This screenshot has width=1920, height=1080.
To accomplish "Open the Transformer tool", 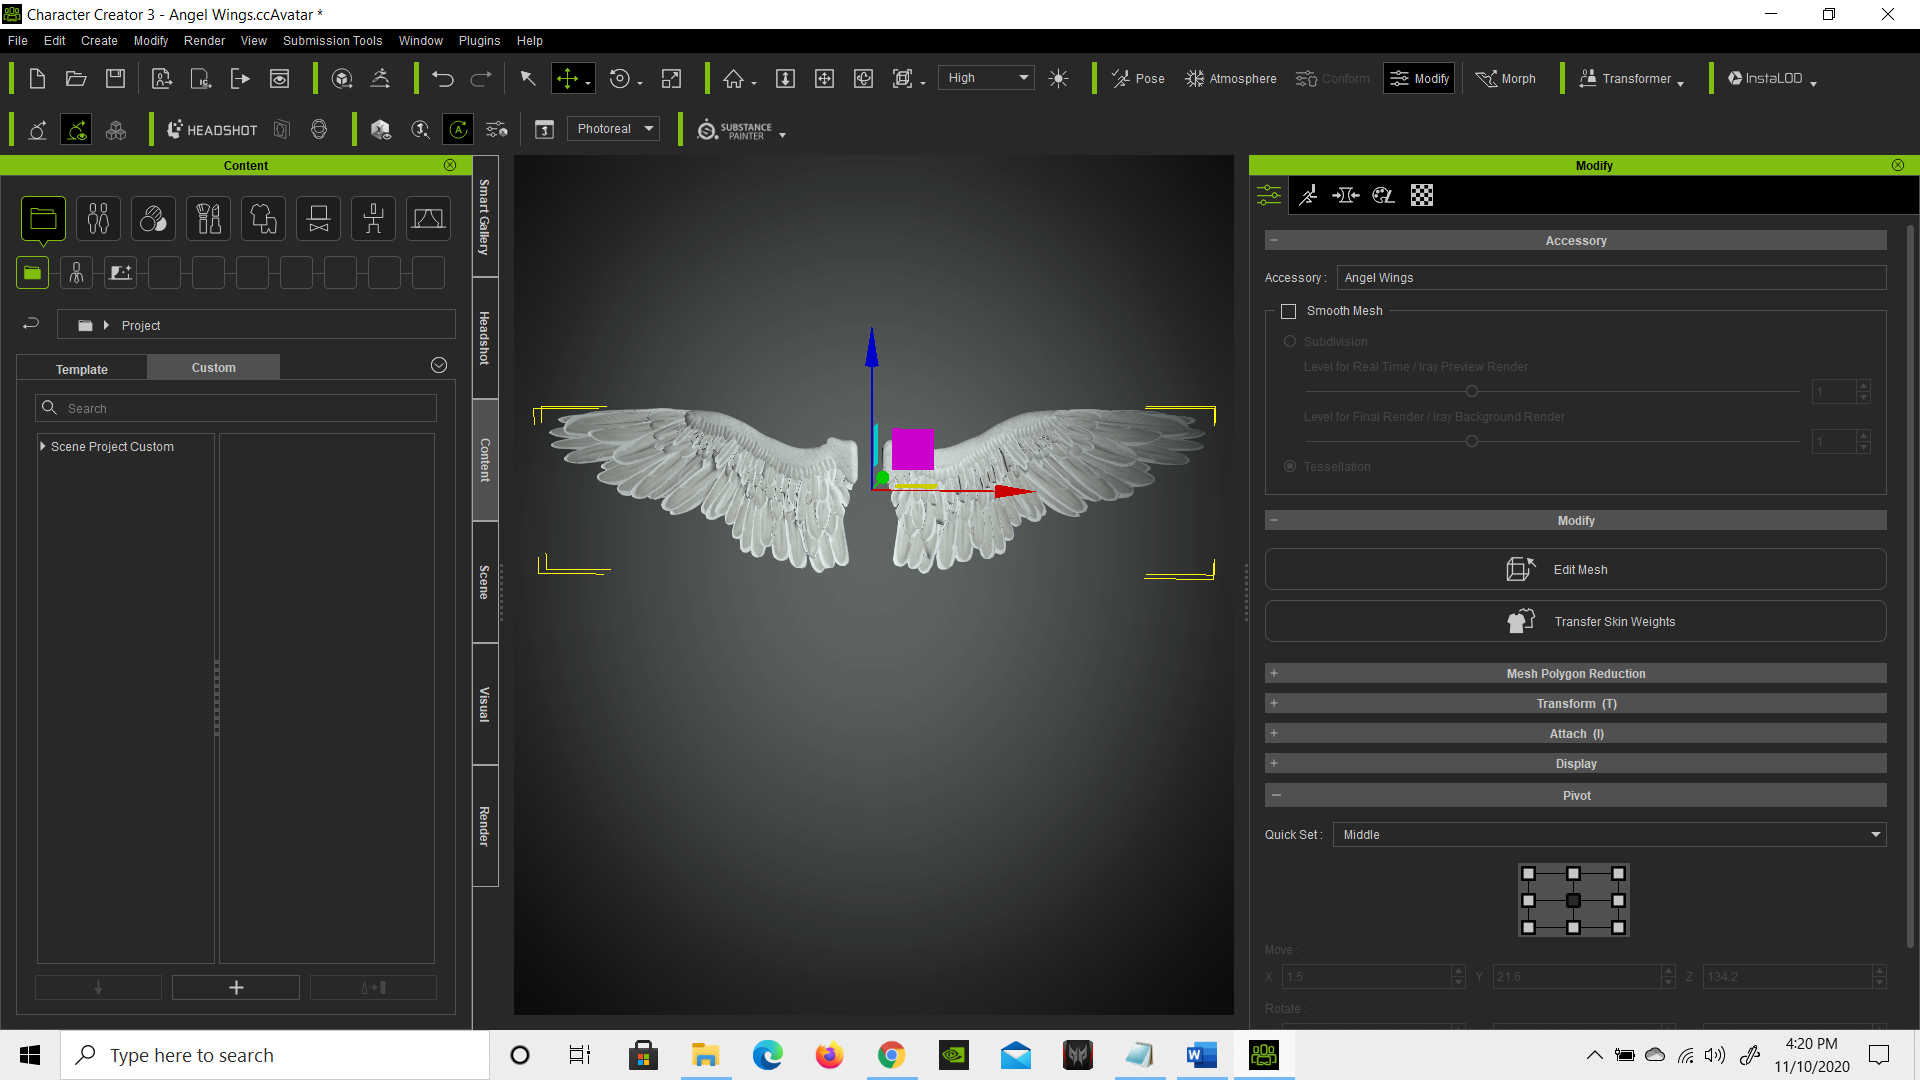I will 1625,79.
